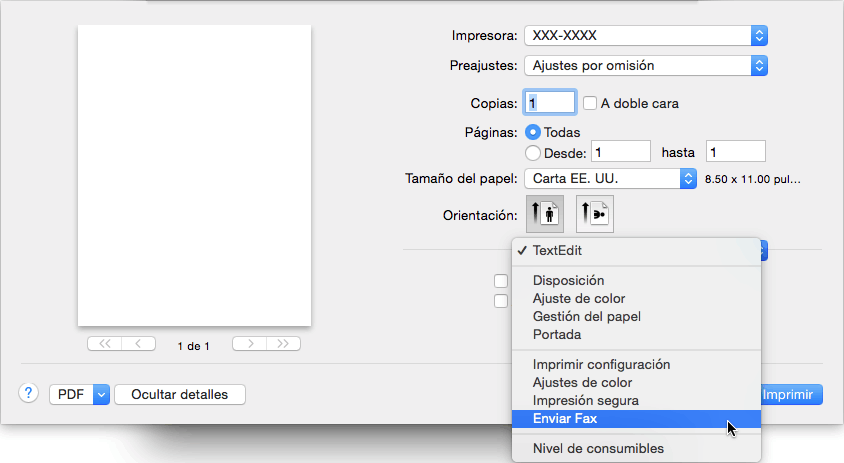Focus the Copias input field
The image size is (844, 463).
pyautogui.click(x=550, y=102)
